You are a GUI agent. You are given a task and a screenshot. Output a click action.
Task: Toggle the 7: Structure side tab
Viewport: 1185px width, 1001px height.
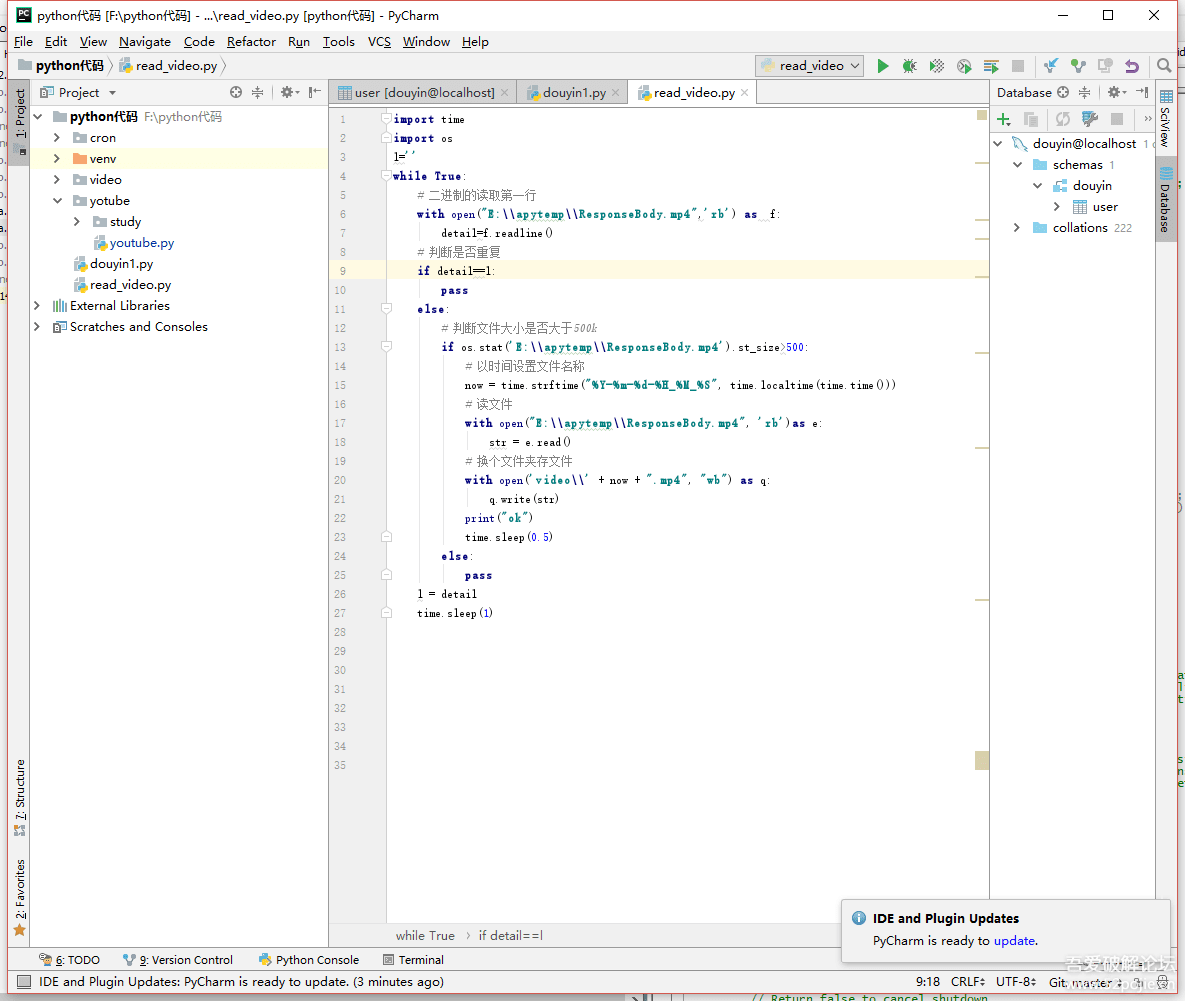pos(20,798)
